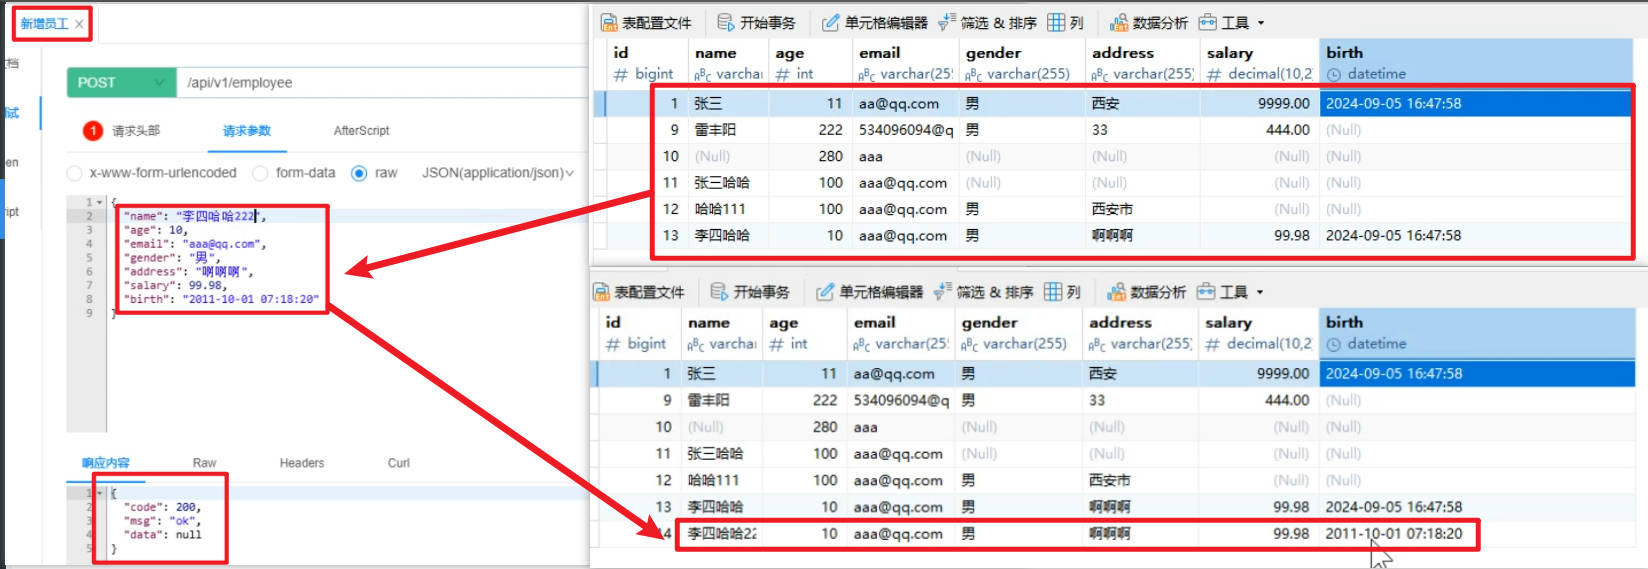1648x569 pixels.
Task: Expand 工具 dropdown arrow in upper table toolbar
Action: click(x=1260, y=22)
